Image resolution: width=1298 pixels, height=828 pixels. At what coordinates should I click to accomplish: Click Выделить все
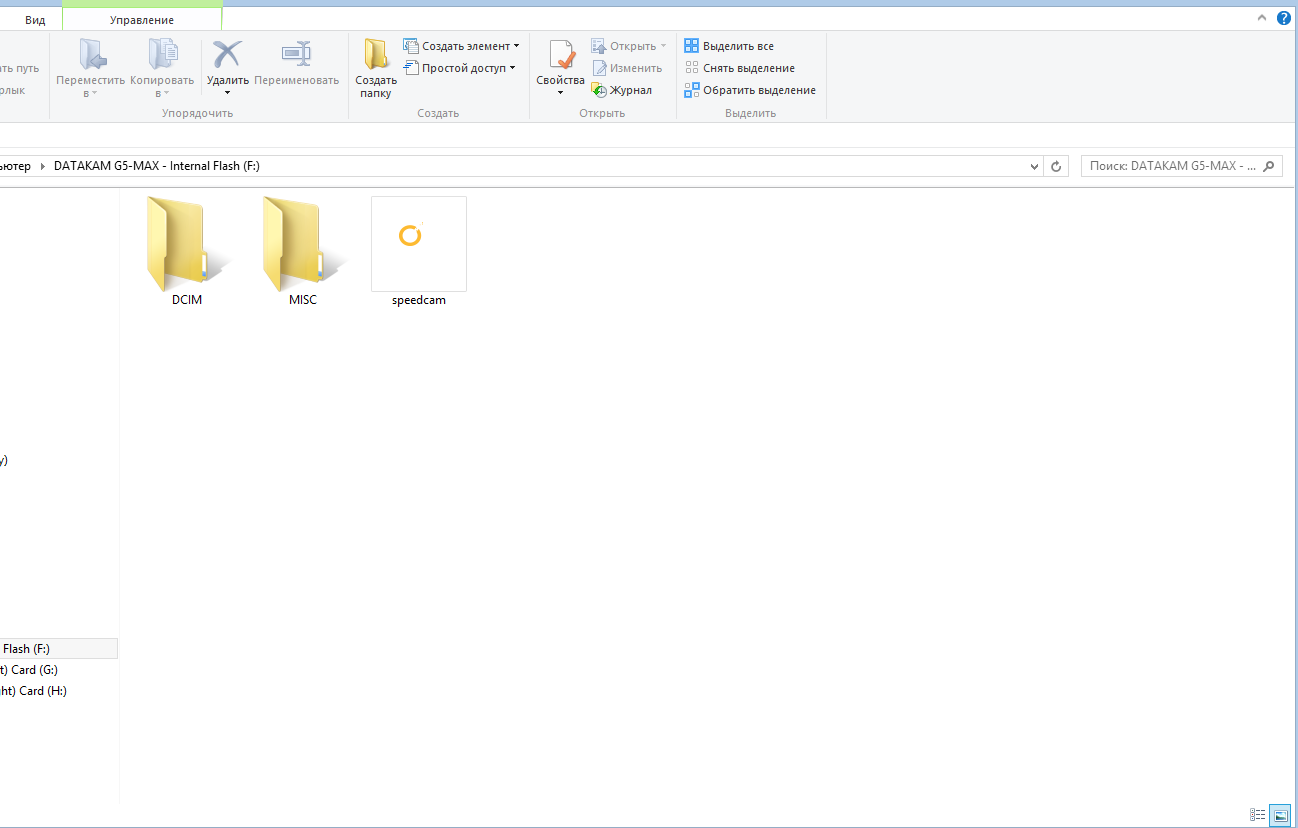729,46
